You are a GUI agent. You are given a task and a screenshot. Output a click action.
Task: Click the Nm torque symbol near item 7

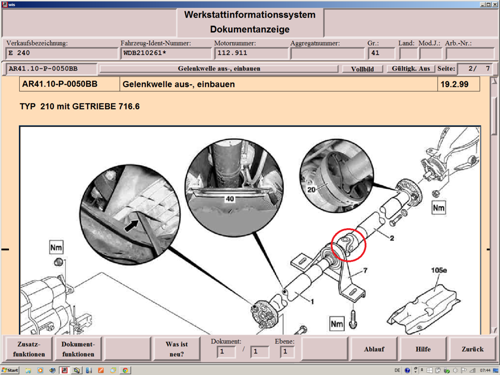click(337, 324)
